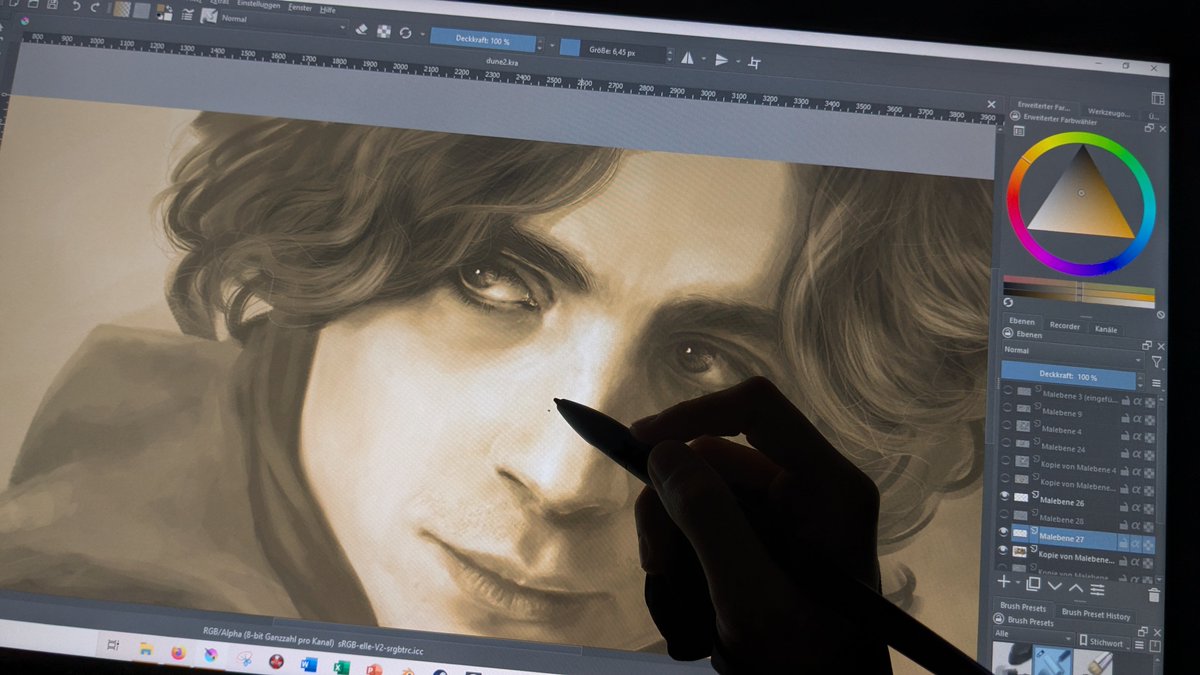Delete the layer with the trash icon
The image size is (1200, 675).
(x=1153, y=595)
